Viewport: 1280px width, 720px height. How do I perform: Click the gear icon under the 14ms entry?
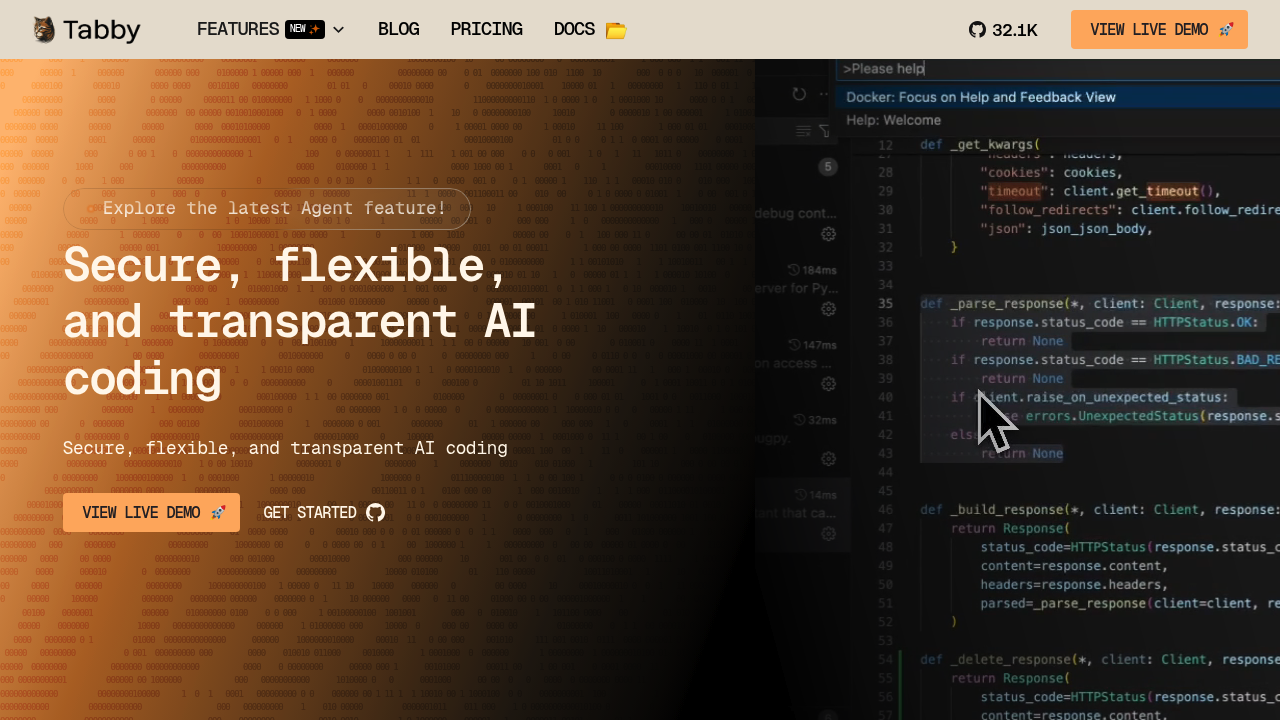coord(828,534)
